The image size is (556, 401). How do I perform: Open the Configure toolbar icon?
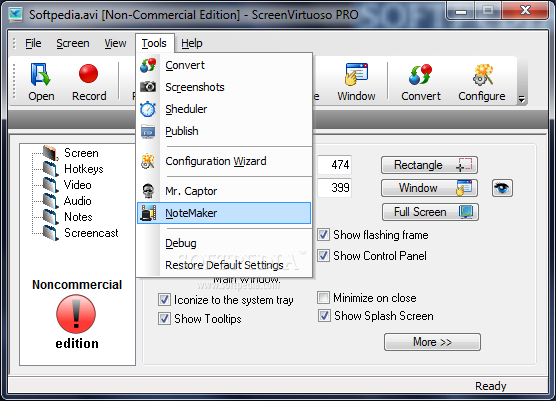click(x=482, y=82)
